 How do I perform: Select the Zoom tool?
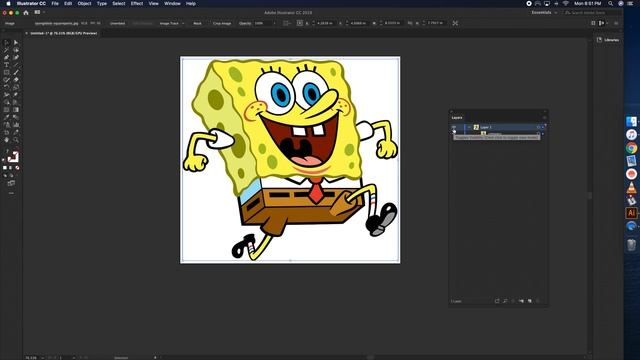click(16, 139)
